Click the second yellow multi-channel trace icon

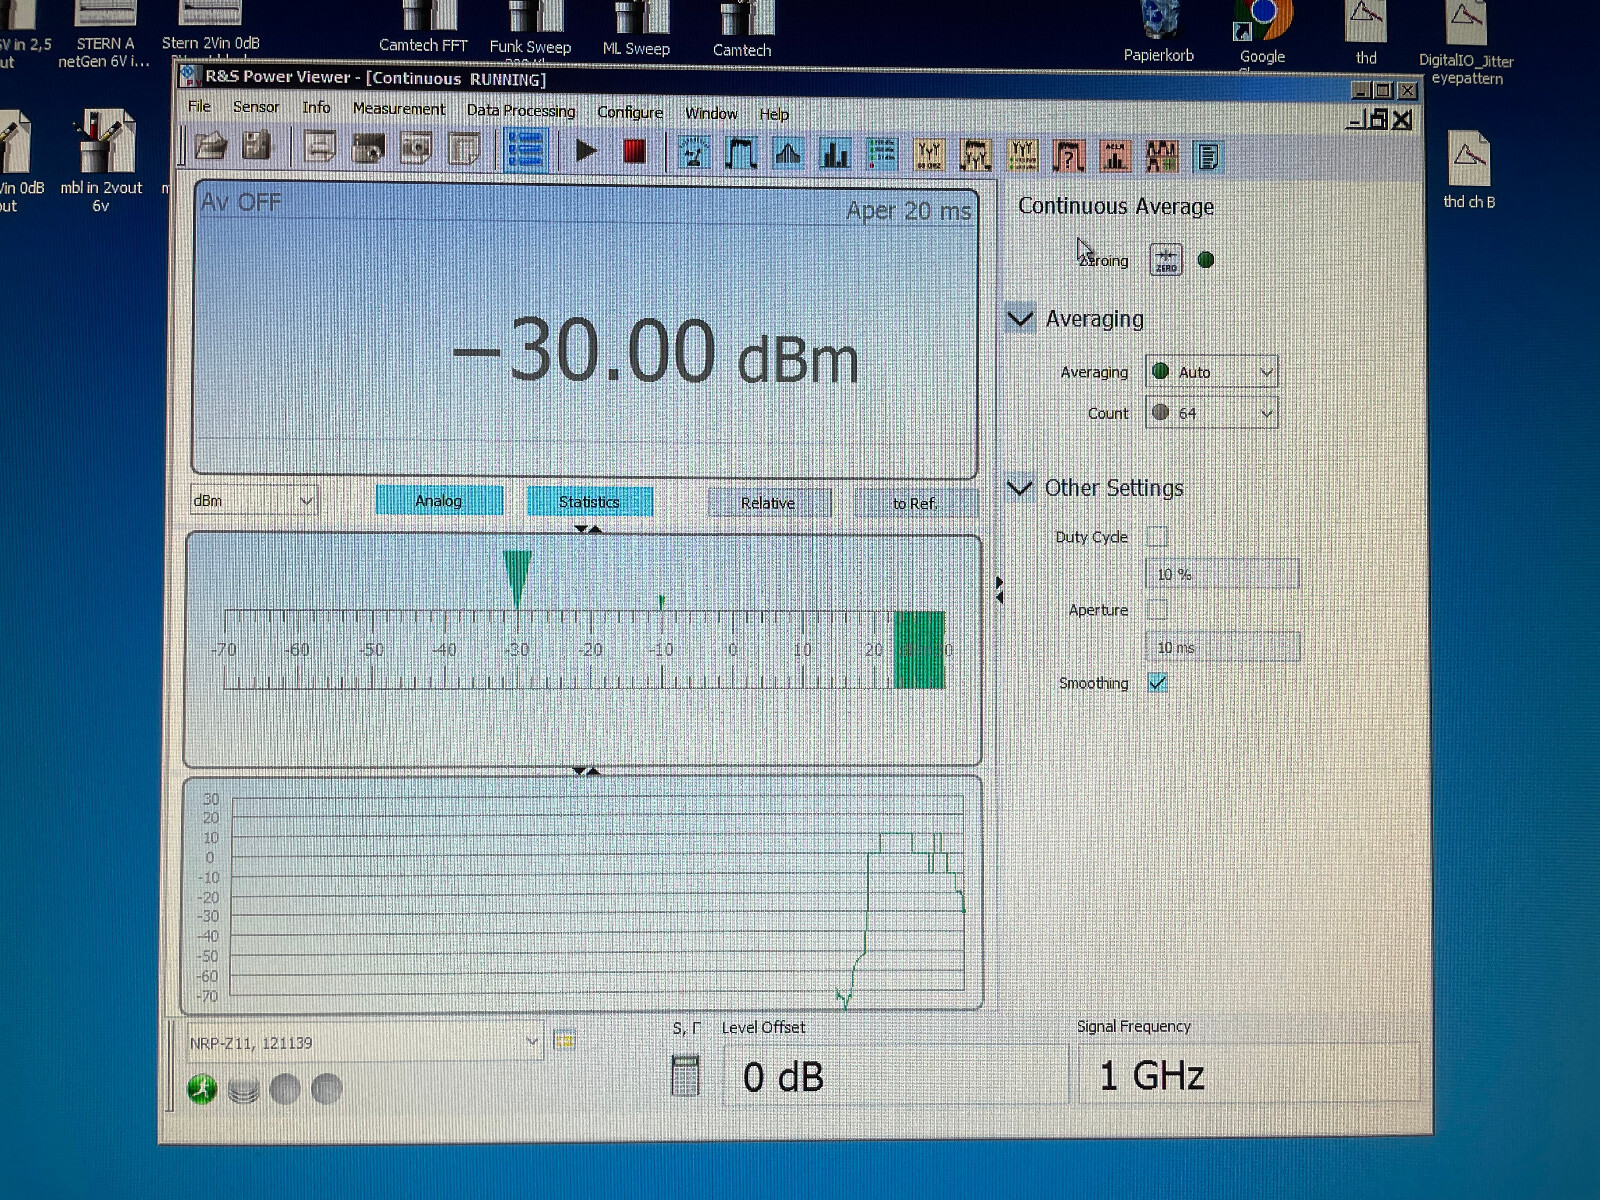pos(975,156)
